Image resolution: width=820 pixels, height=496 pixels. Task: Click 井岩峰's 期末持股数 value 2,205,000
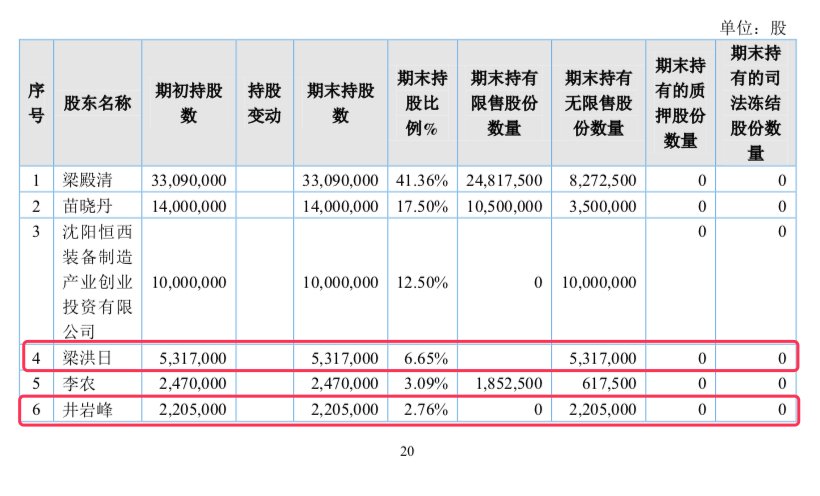click(345, 409)
